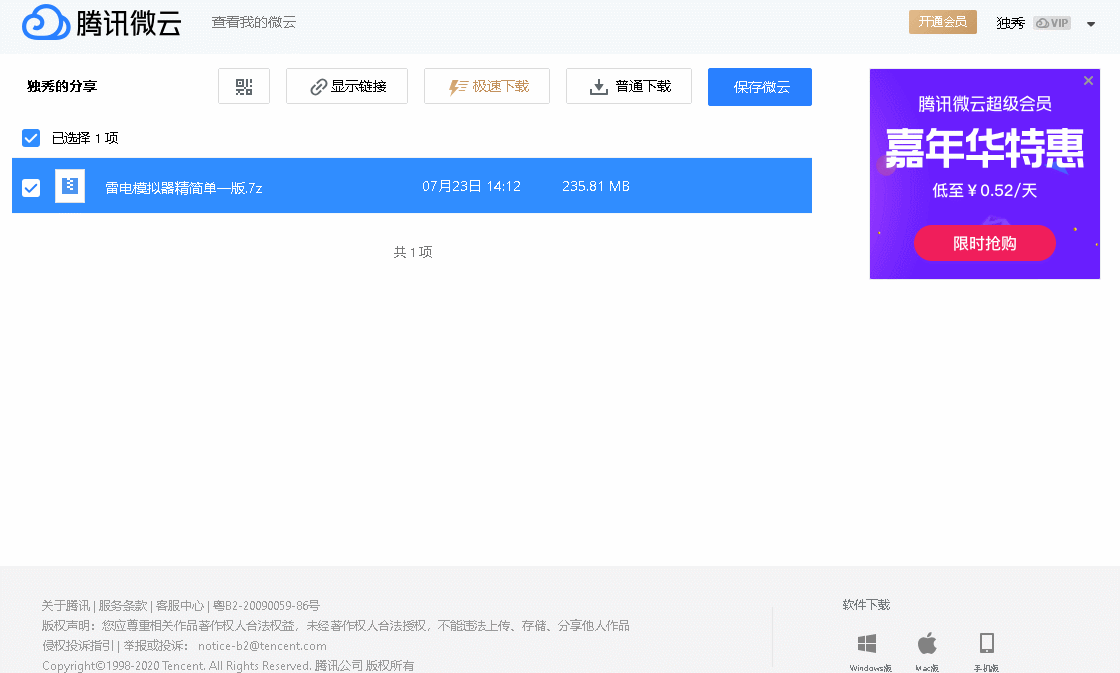Image resolution: width=1120 pixels, height=673 pixels.
Task: Open the 服务条款 footer link
Action: [x=123, y=606]
